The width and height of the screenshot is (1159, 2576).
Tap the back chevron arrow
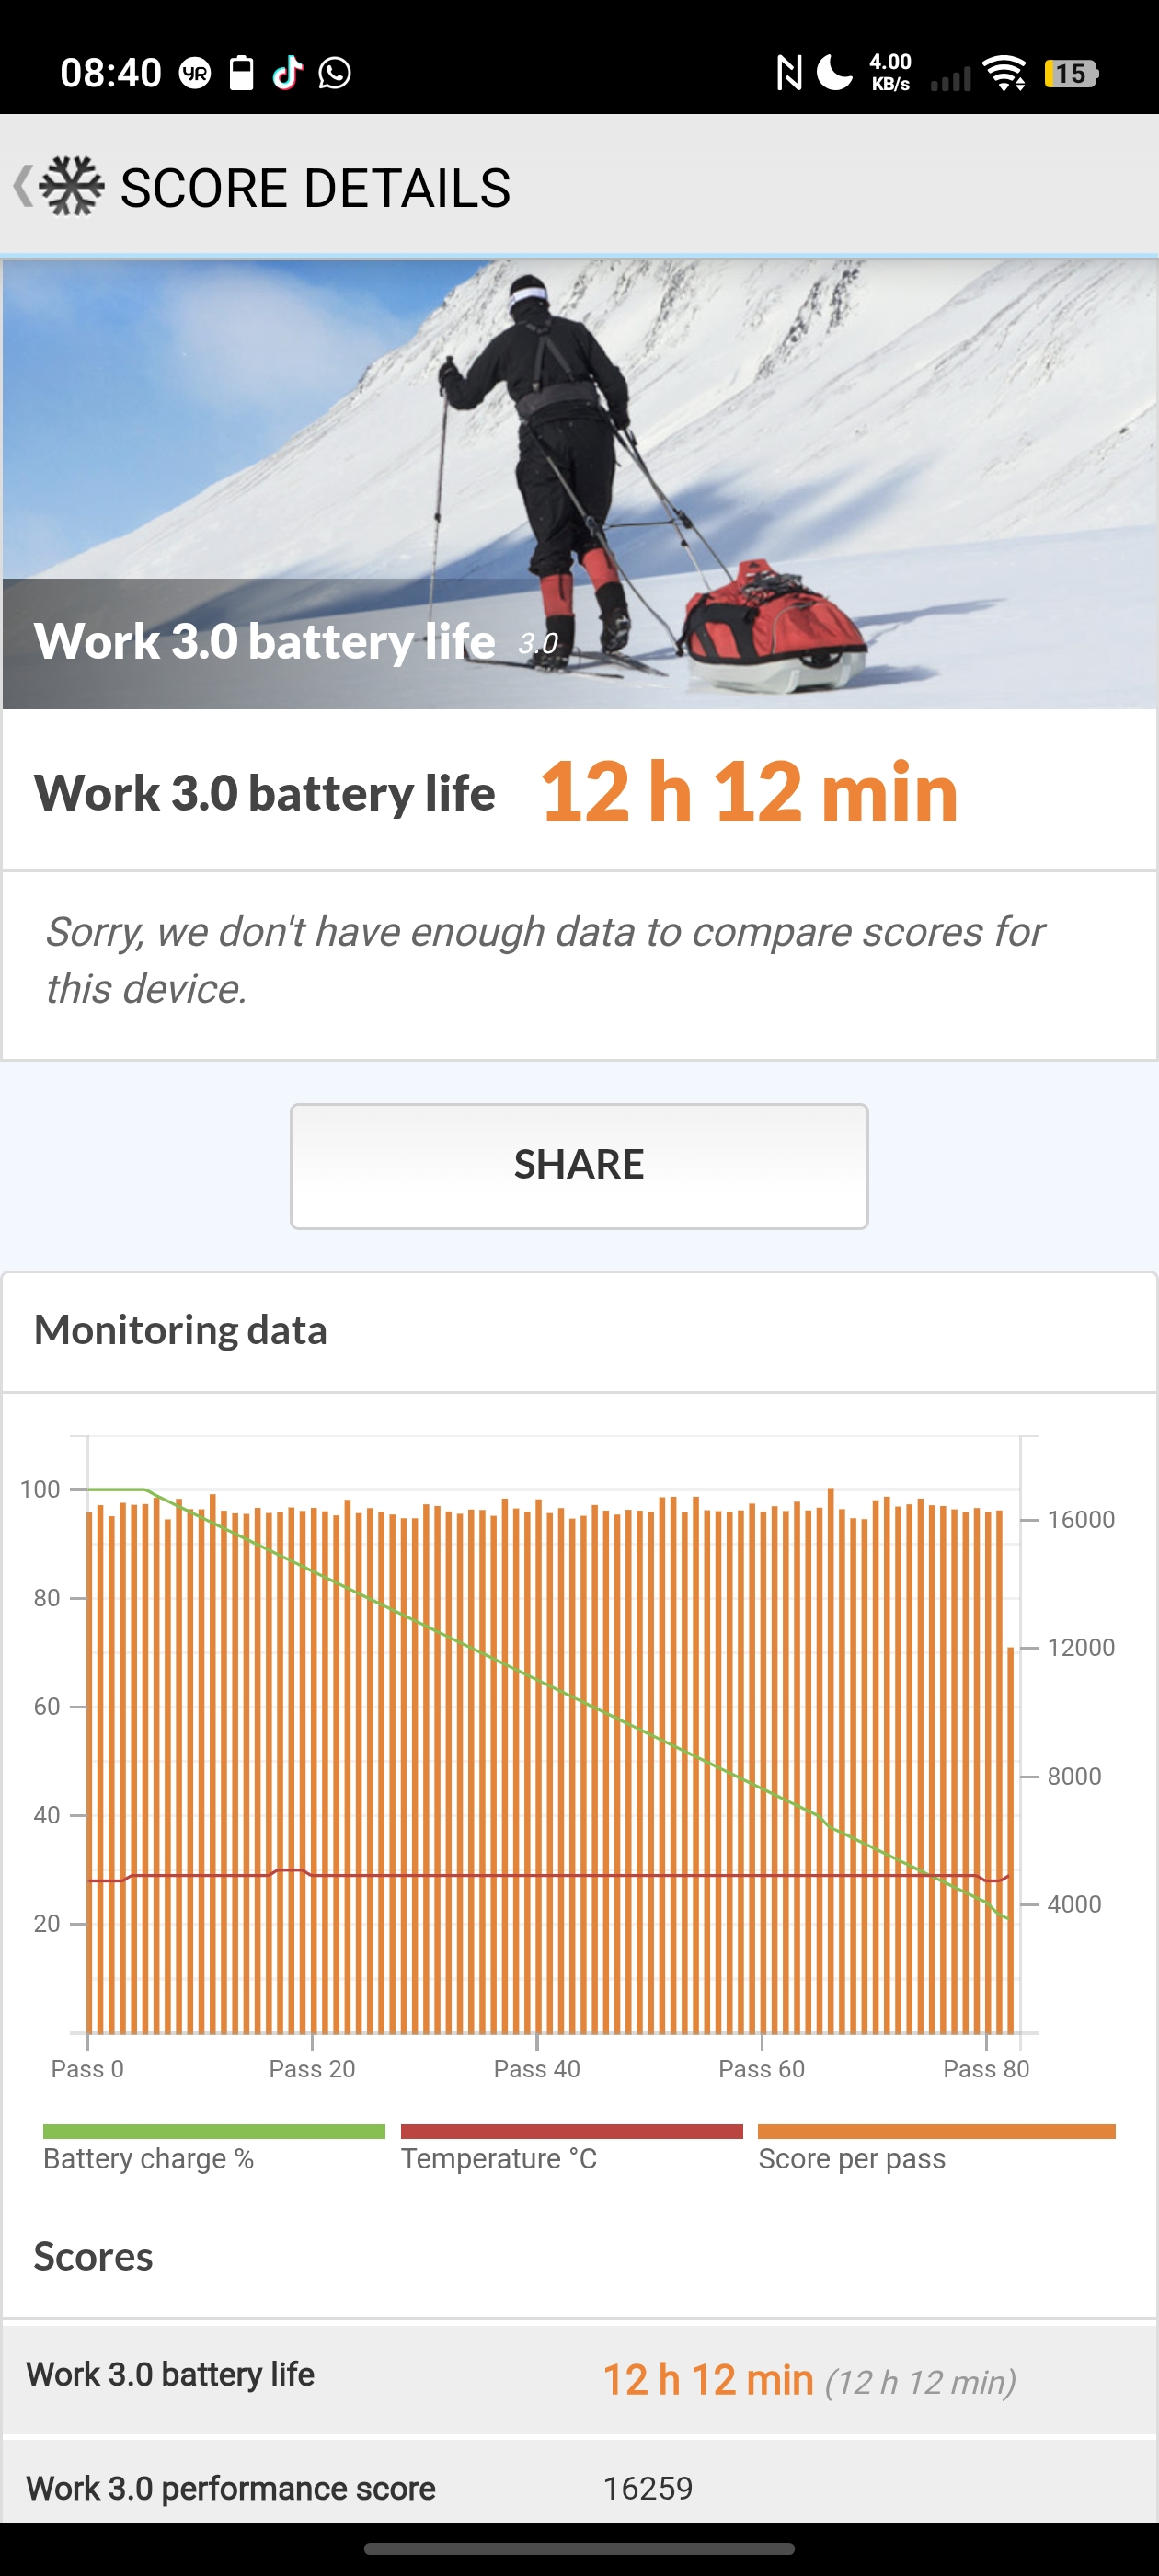(x=22, y=186)
